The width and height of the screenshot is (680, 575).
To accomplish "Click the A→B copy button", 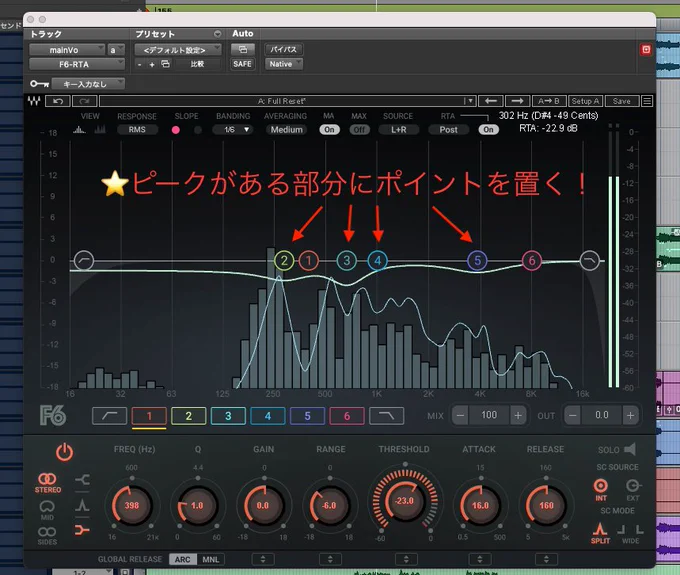I will coord(549,101).
